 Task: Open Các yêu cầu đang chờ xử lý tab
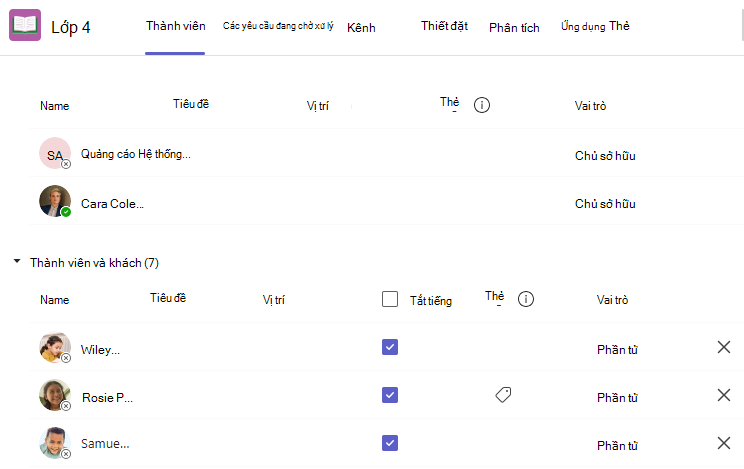[278, 26]
